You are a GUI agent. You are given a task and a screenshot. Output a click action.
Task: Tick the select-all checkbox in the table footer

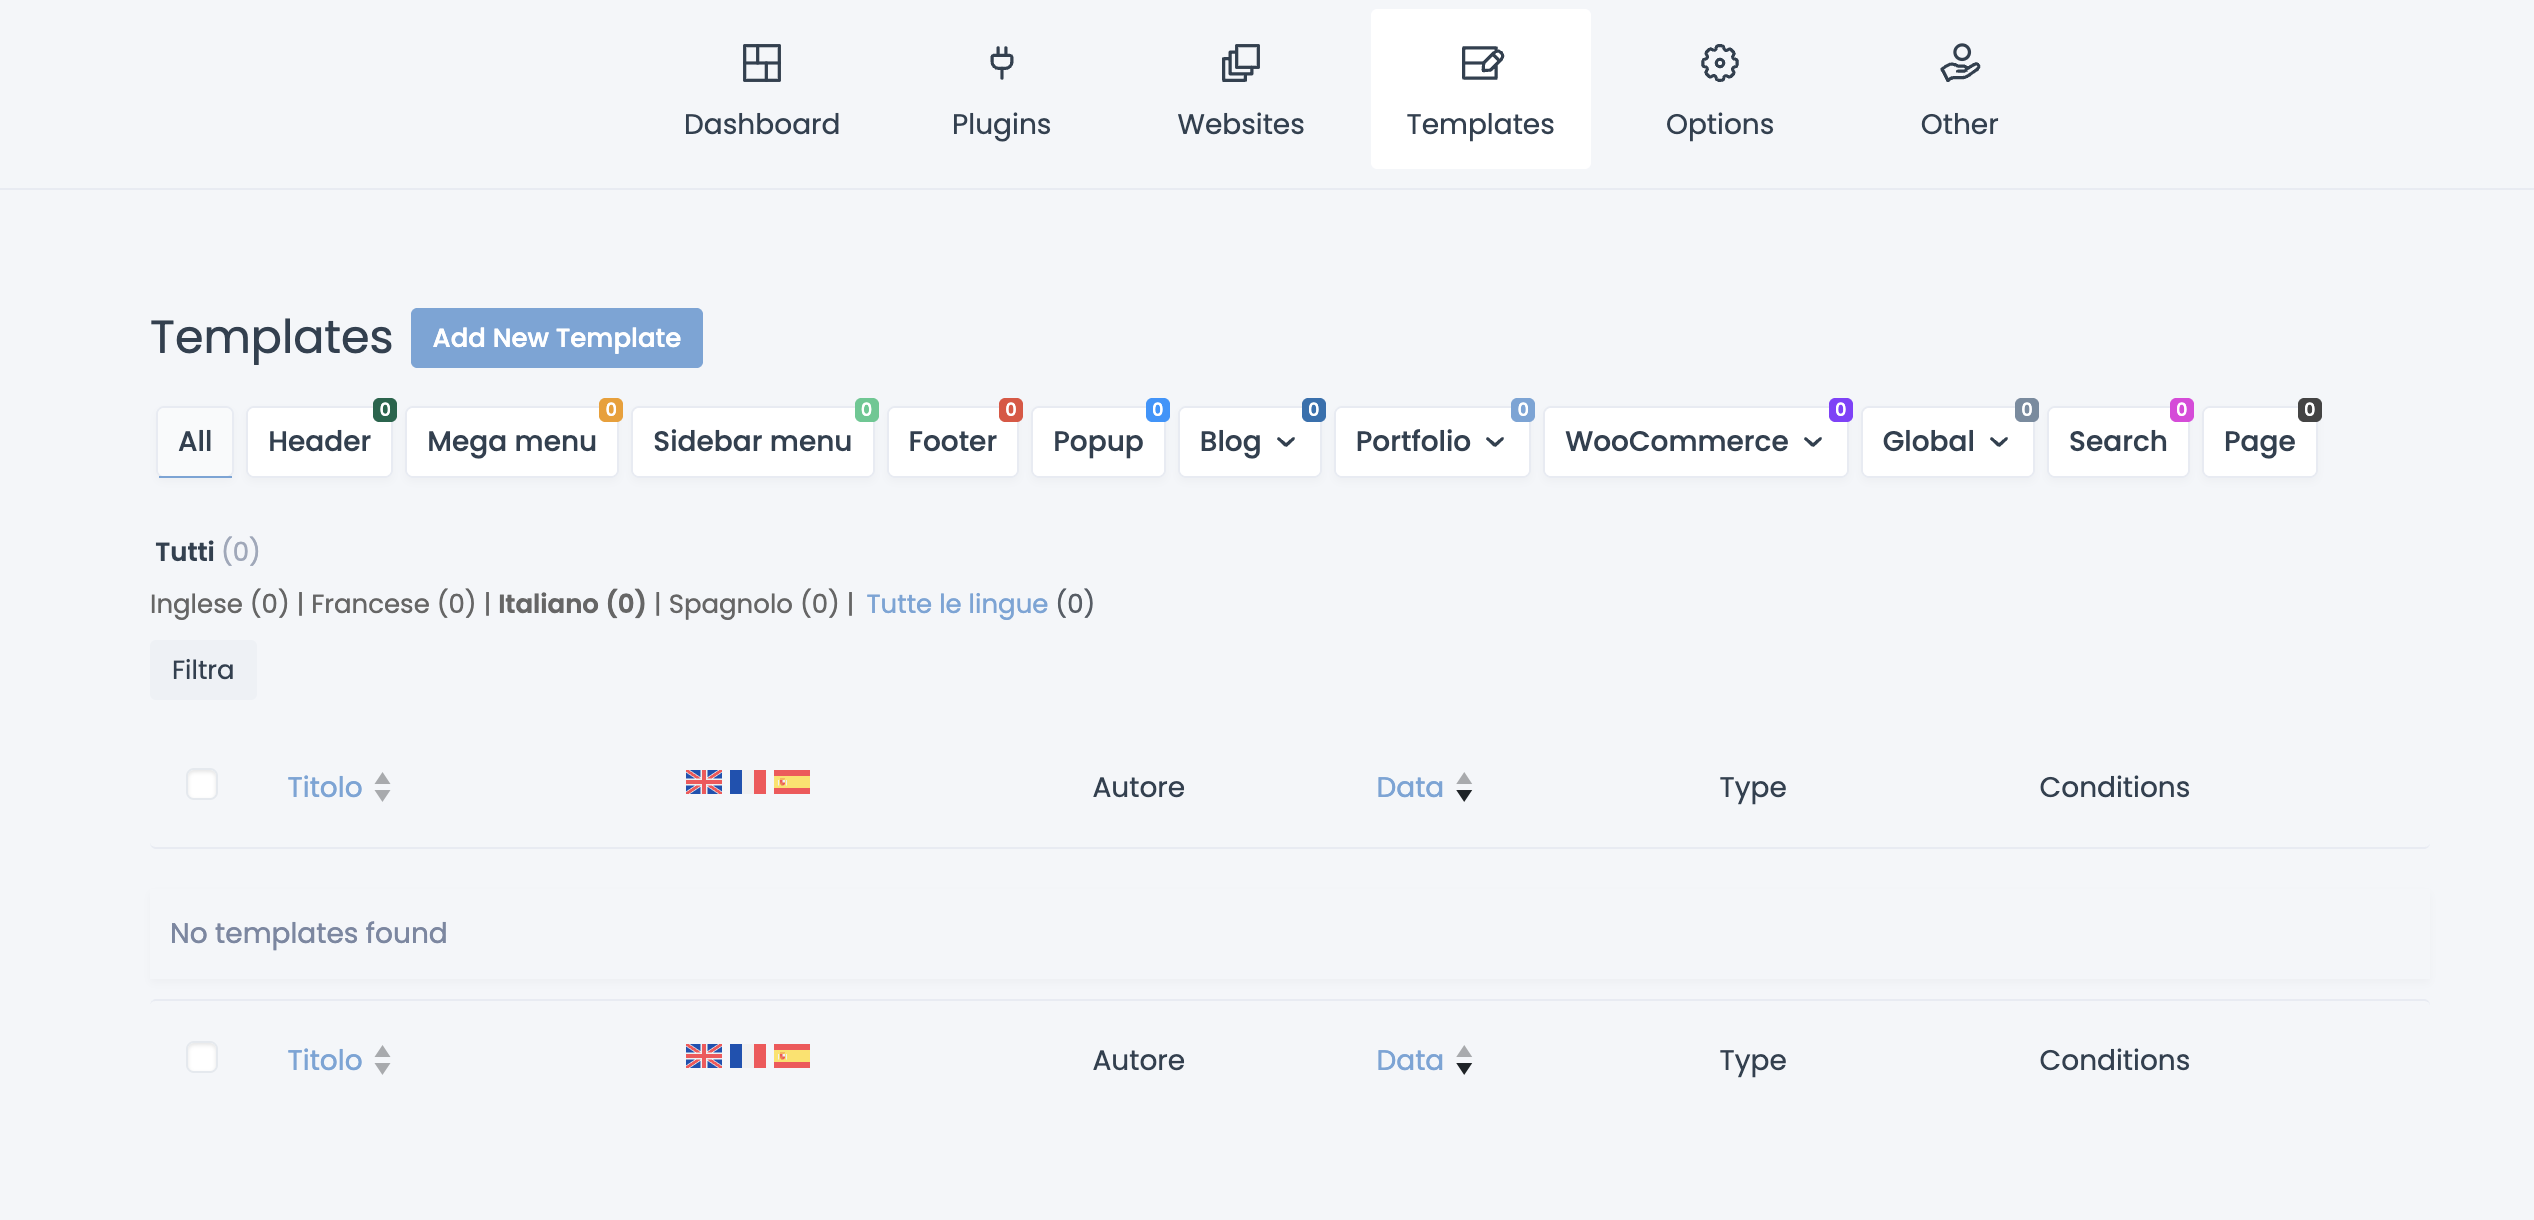(x=202, y=1058)
